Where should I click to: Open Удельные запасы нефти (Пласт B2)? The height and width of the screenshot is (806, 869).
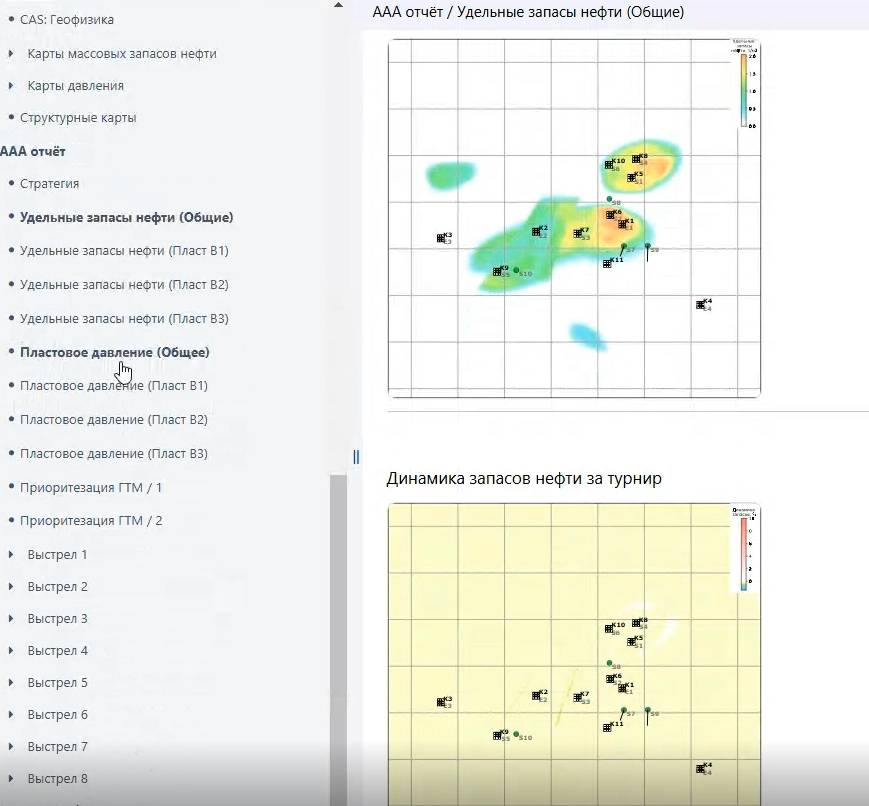click(x=124, y=284)
